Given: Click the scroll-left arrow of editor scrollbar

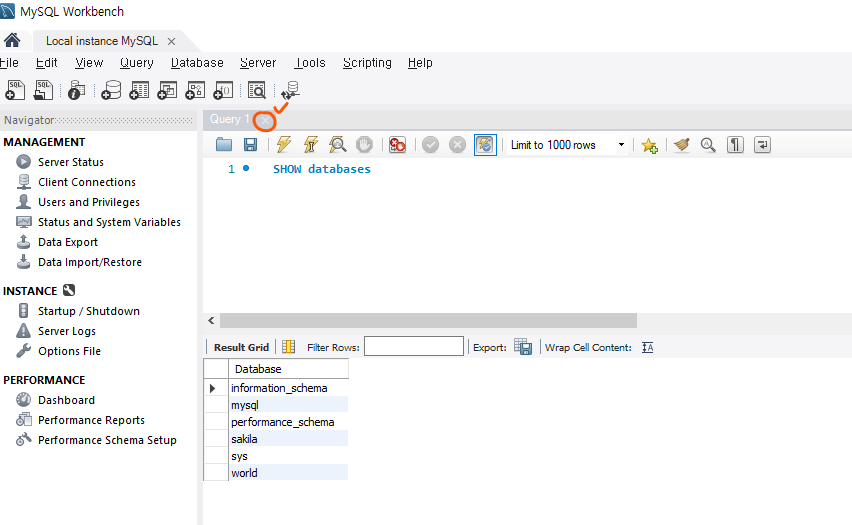Looking at the screenshot, I should coord(211,321).
